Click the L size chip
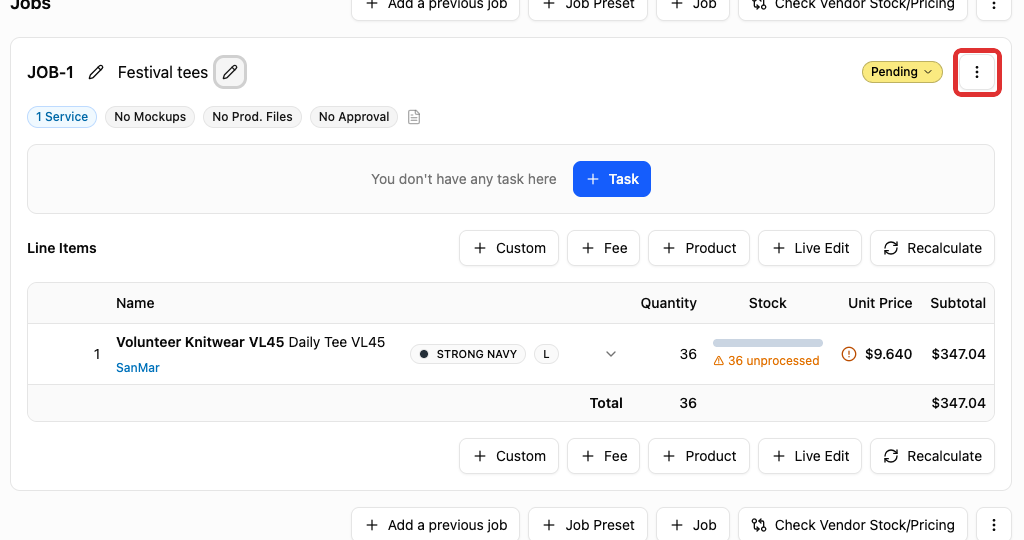 (546, 354)
